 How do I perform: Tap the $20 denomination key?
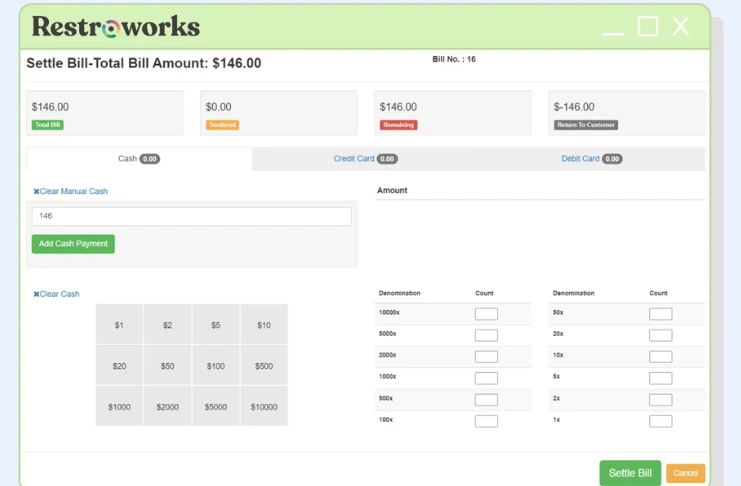[x=119, y=365]
